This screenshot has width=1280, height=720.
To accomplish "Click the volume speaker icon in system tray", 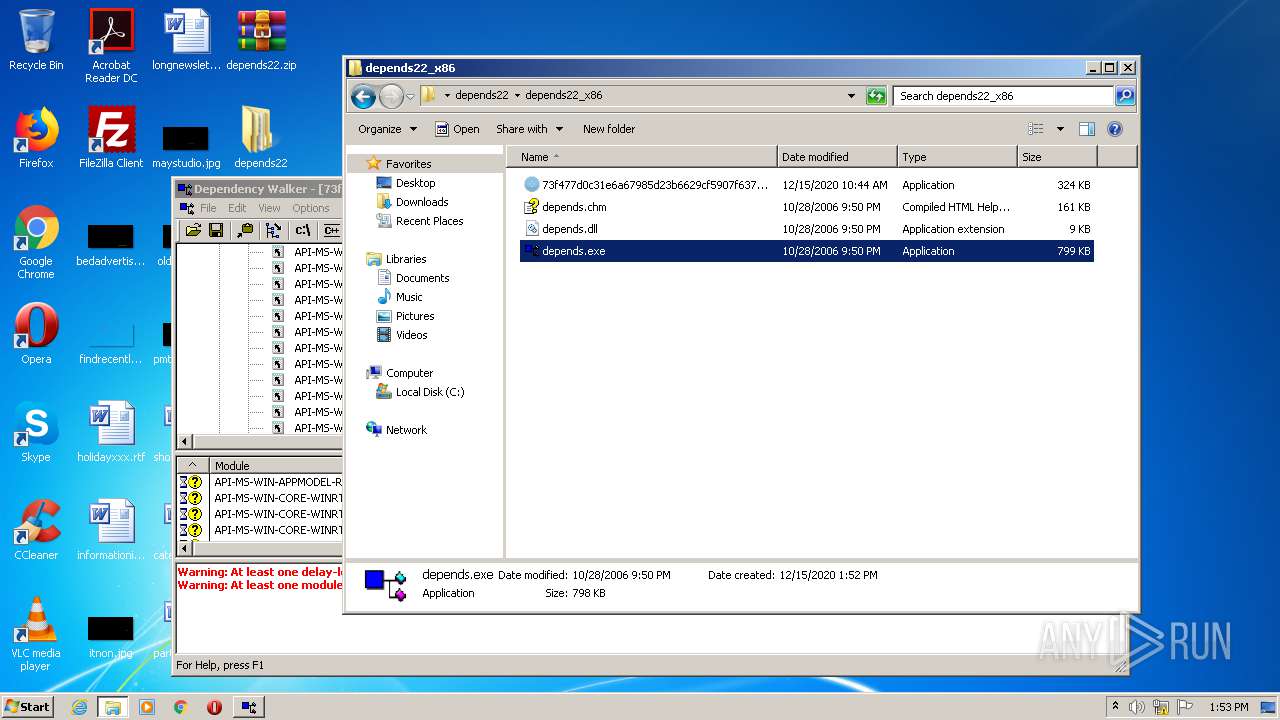I will pos(1137,707).
